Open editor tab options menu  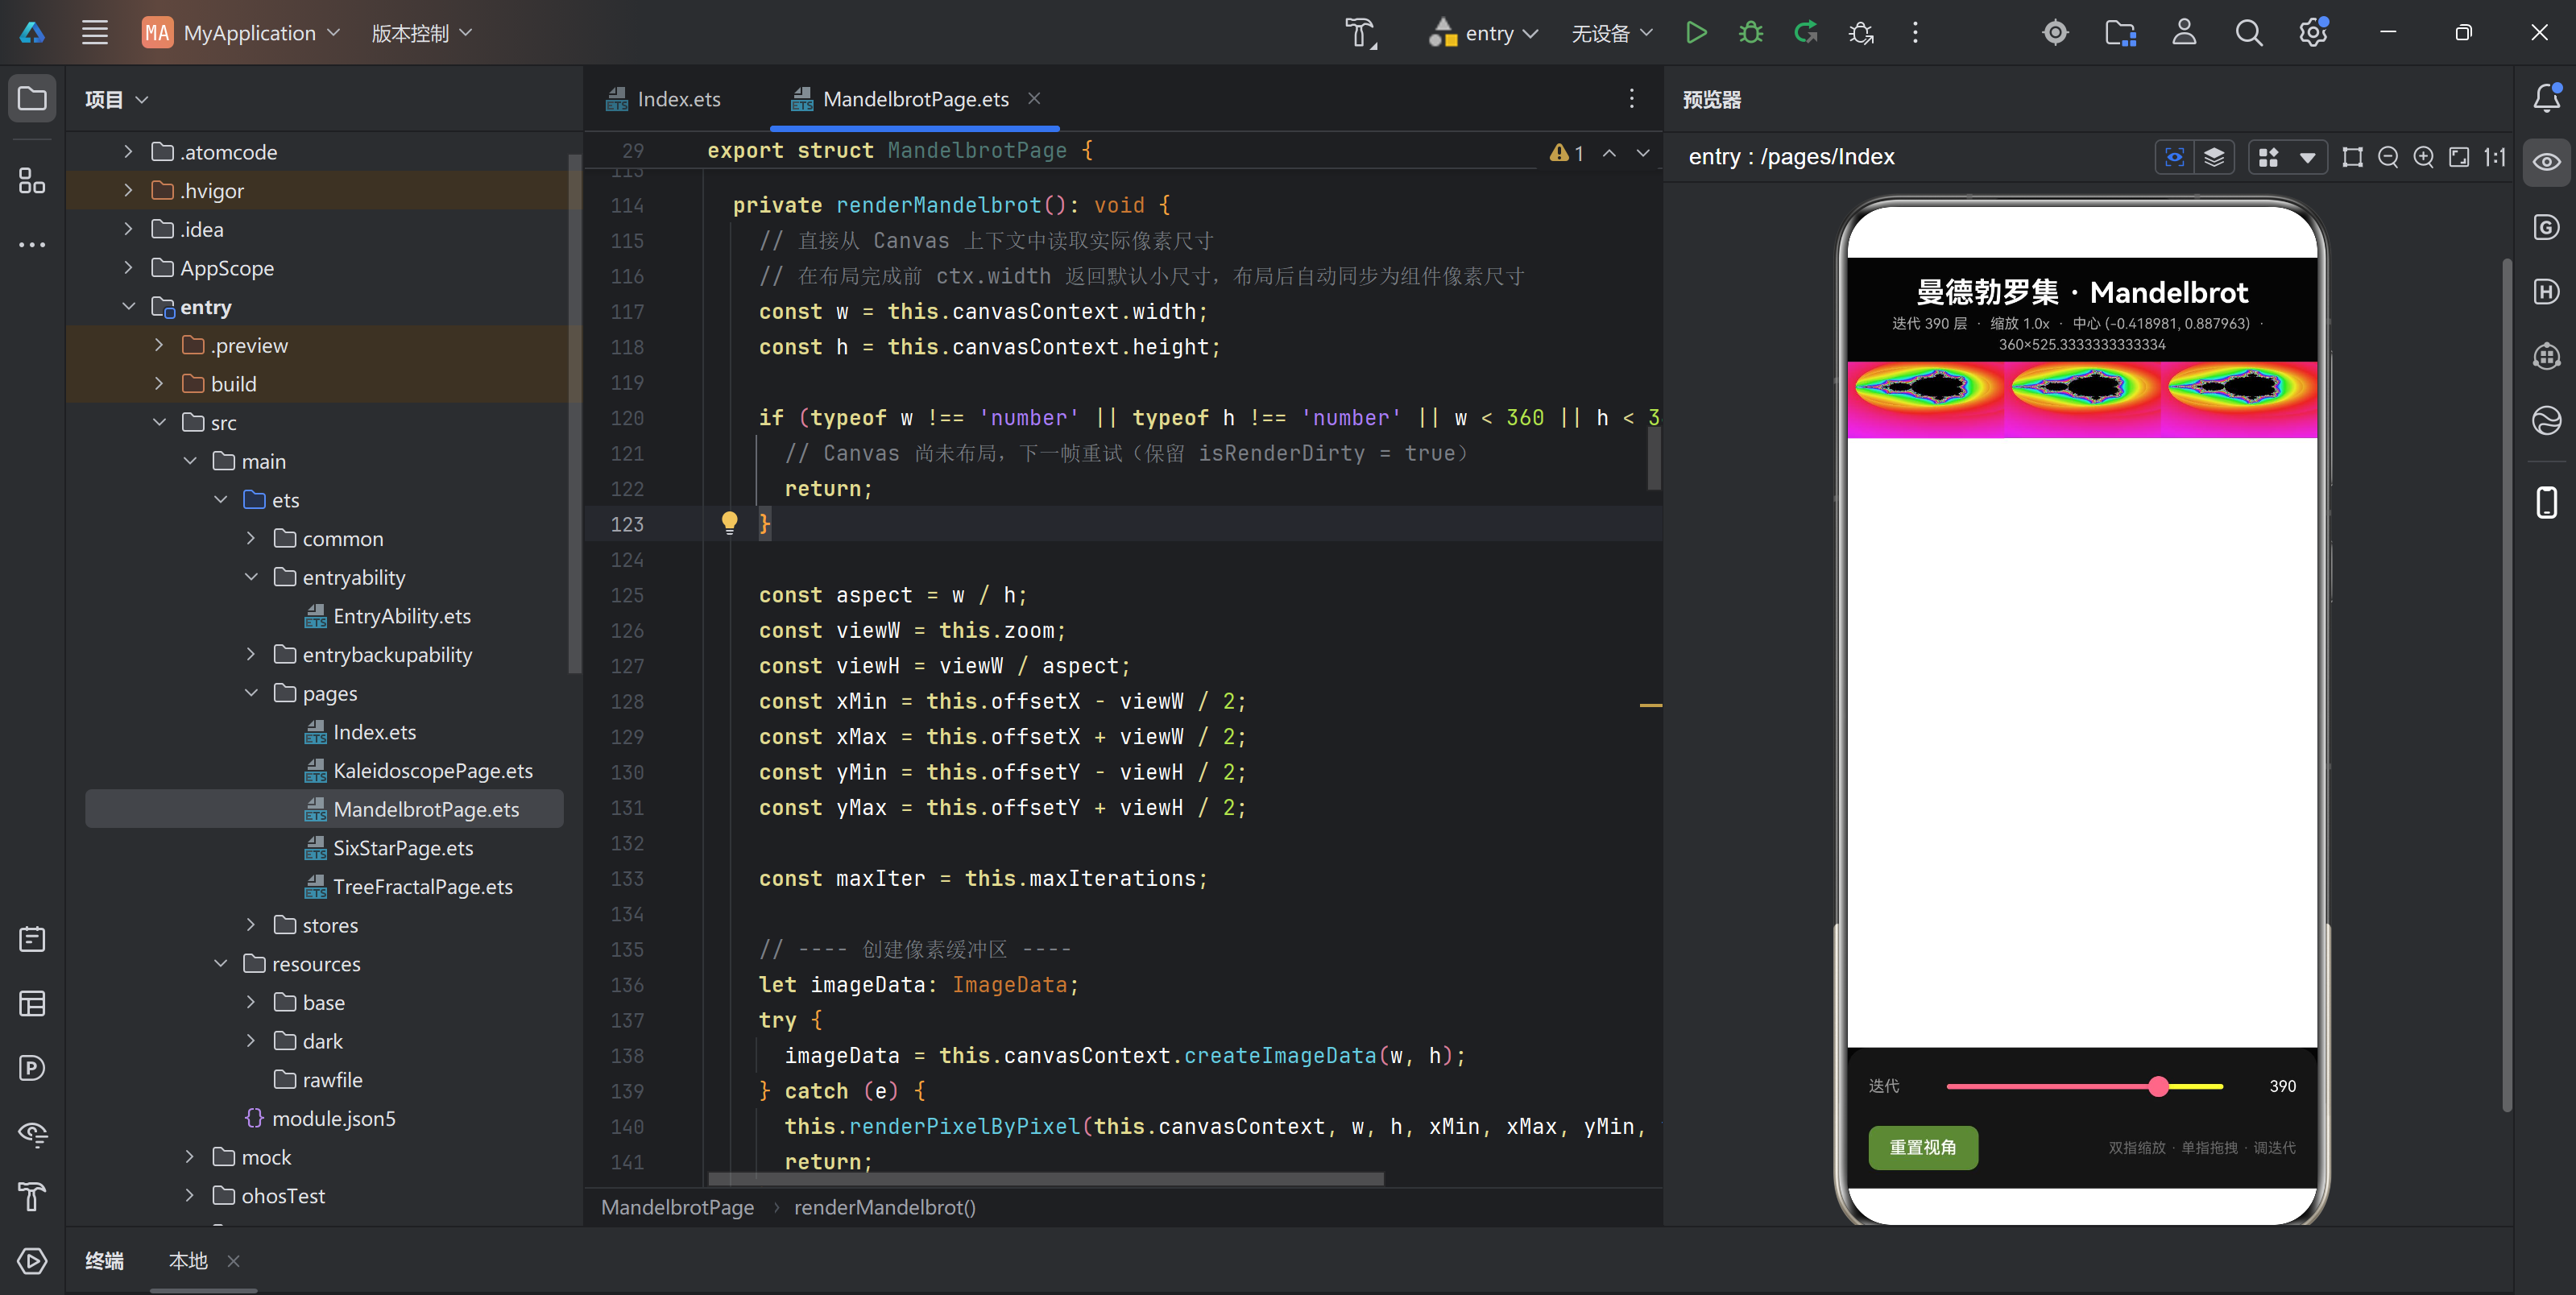click(1631, 98)
